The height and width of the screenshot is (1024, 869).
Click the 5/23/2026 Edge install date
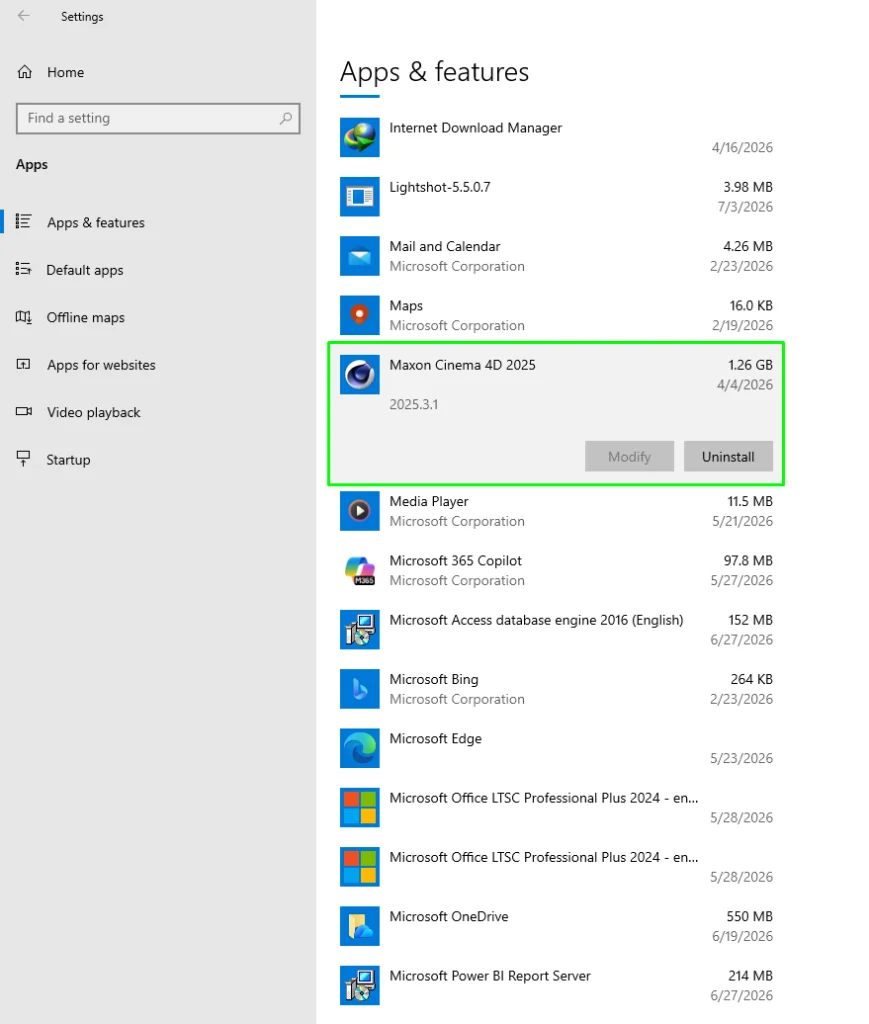coord(742,759)
